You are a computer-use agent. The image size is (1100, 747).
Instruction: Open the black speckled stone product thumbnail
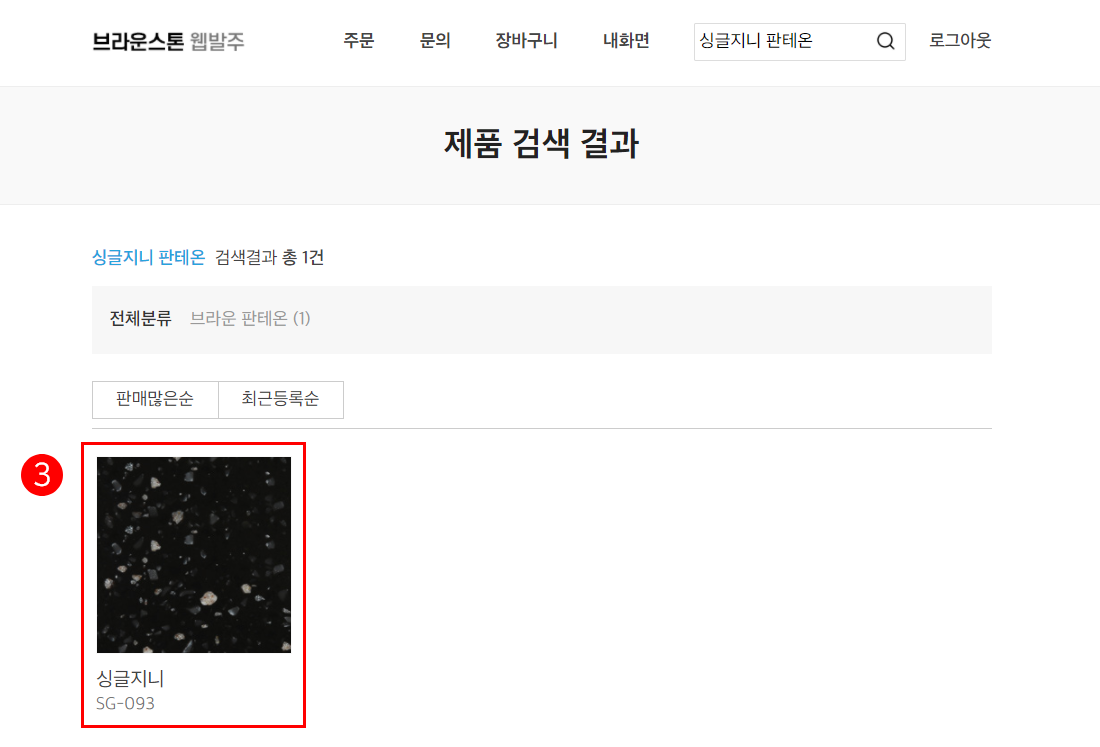point(194,555)
